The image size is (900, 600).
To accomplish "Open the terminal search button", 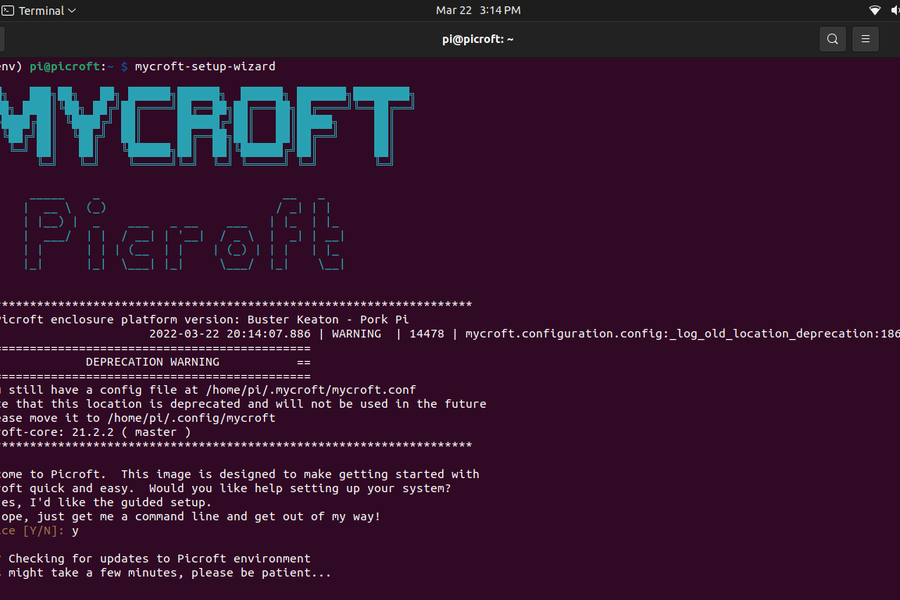I will (x=832, y=39).
